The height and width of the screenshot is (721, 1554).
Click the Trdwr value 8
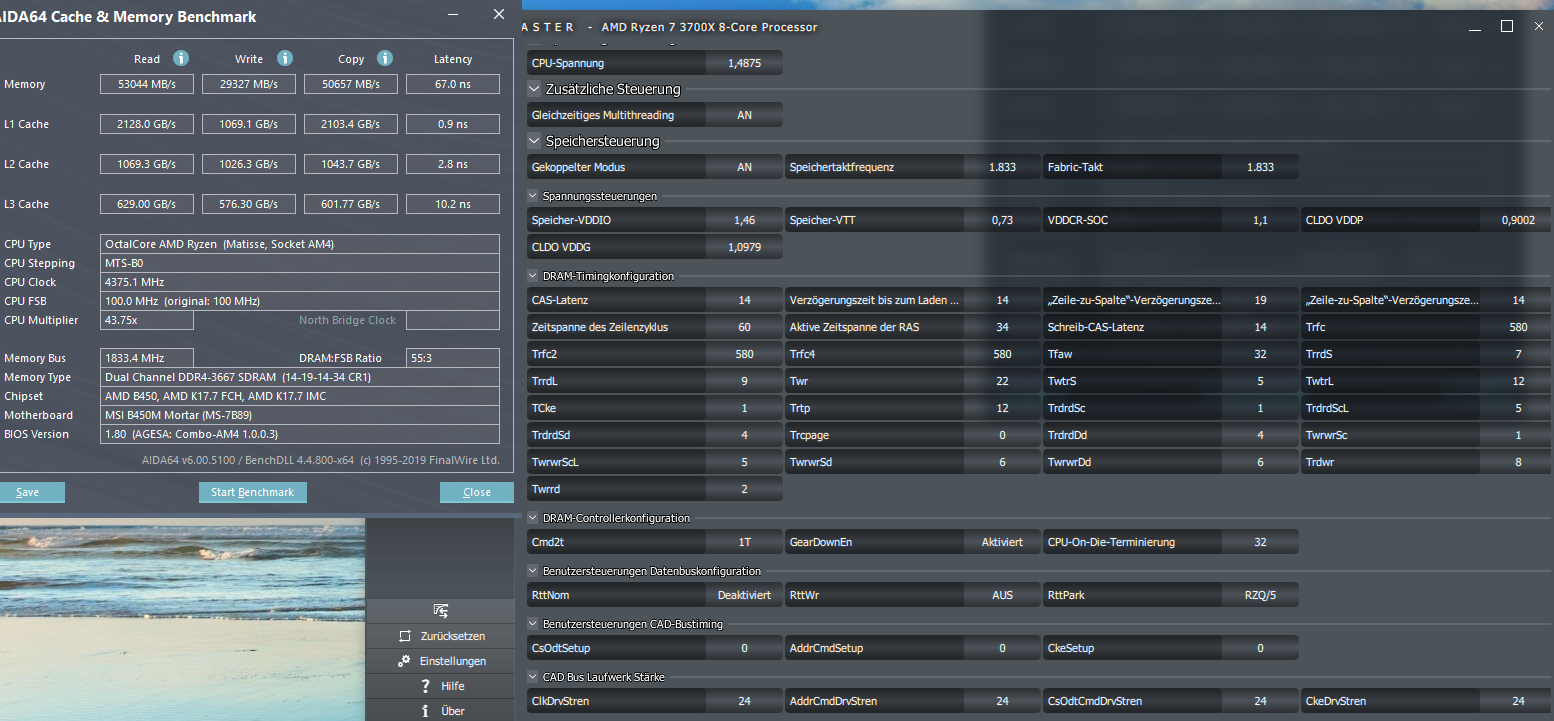click(1518, 462)
